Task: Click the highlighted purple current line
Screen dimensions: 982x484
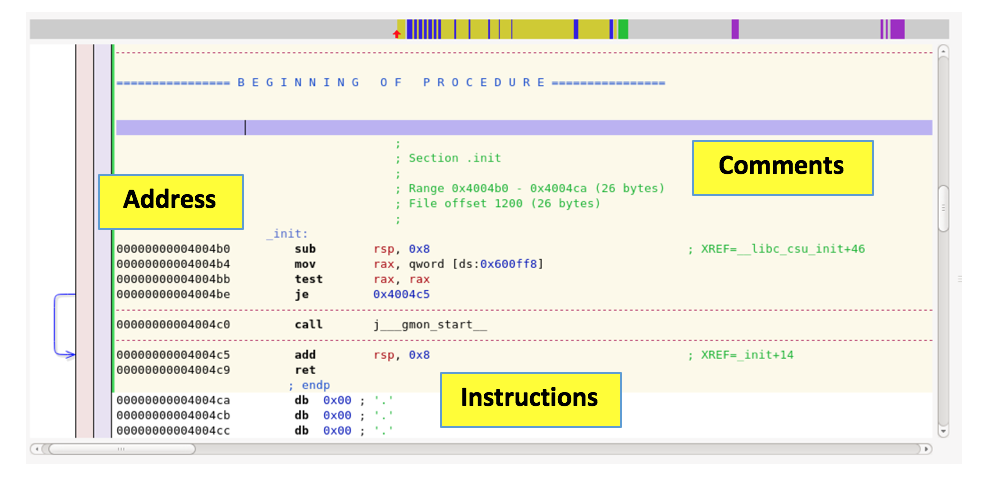Action: pyautogui.click(x=524, y=128)
